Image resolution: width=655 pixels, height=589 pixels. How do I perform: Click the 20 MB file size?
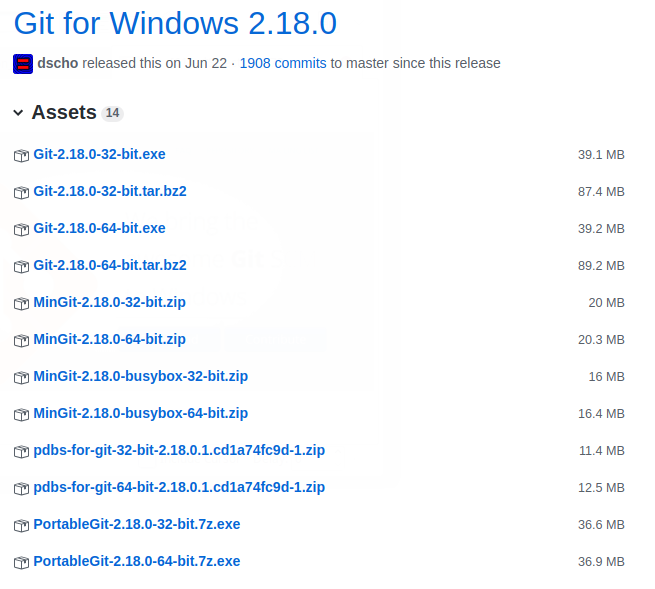coord(607,302)
